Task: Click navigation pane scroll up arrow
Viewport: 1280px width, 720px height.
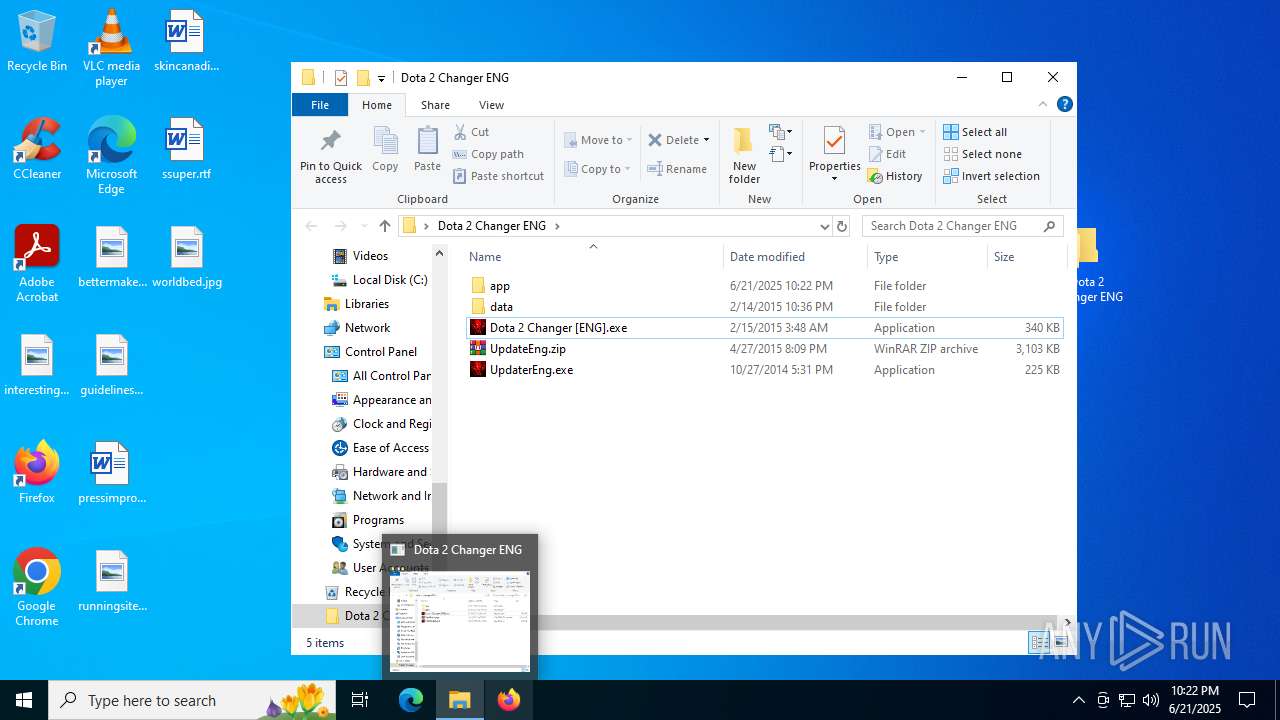Action: (x=439, y=254)
